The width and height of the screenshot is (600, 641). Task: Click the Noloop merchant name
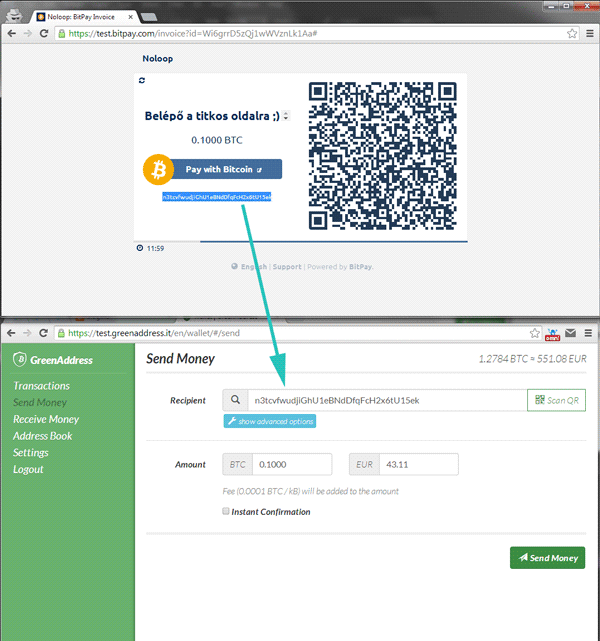point(157,58)
